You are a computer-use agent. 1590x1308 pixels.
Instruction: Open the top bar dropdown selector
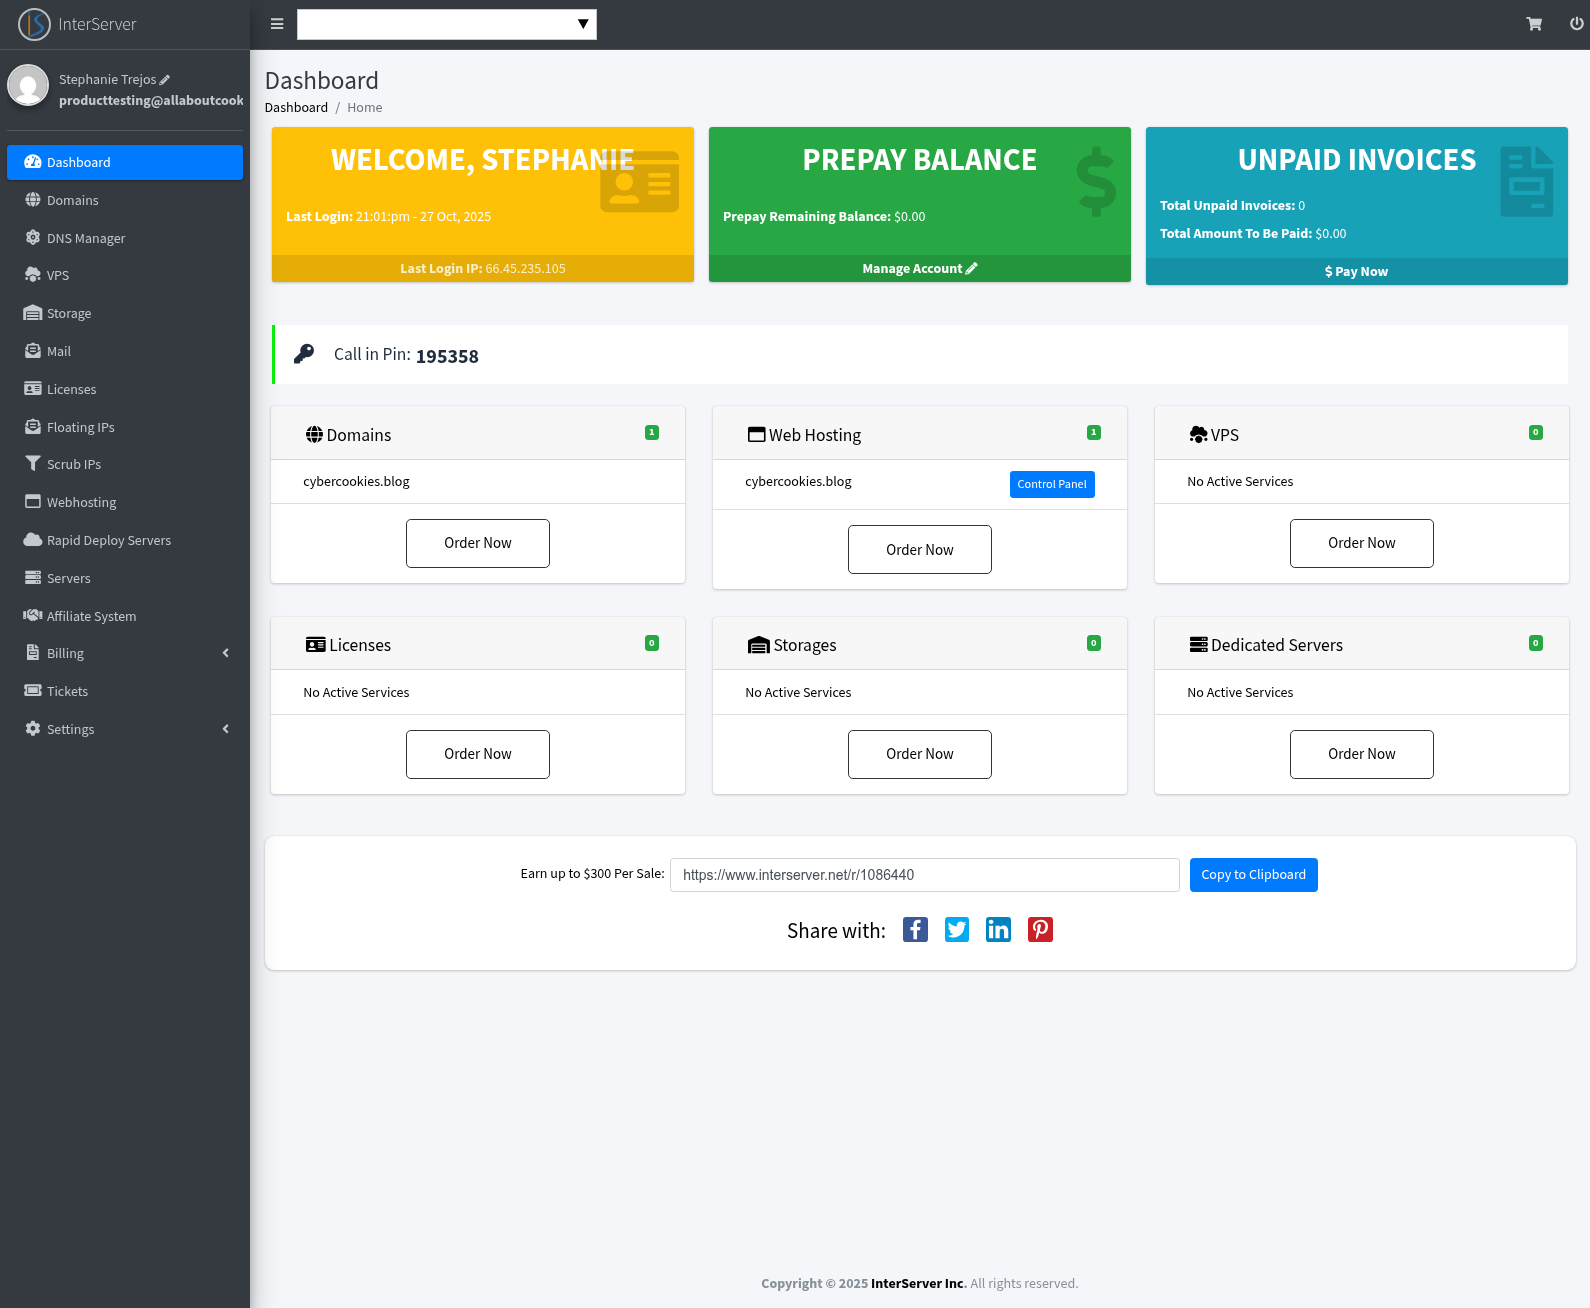[447, 24]
